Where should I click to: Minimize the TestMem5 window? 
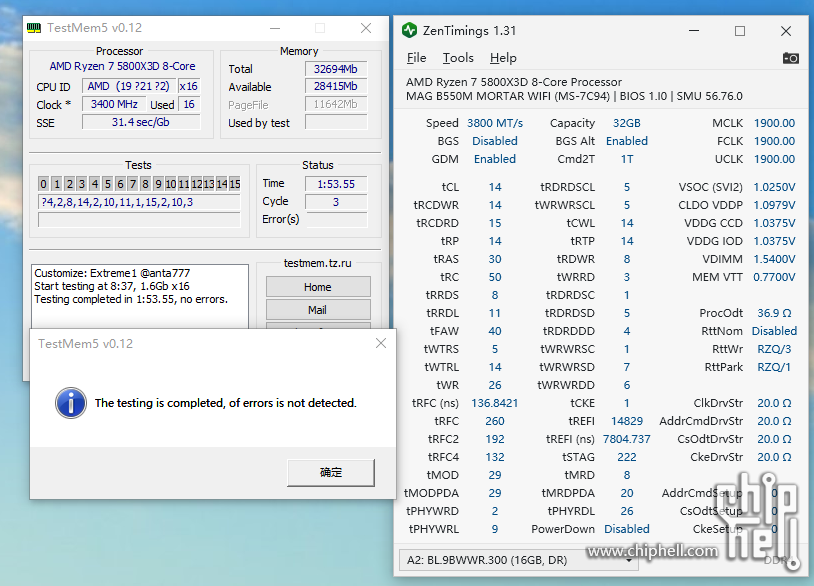pos(275,28)
